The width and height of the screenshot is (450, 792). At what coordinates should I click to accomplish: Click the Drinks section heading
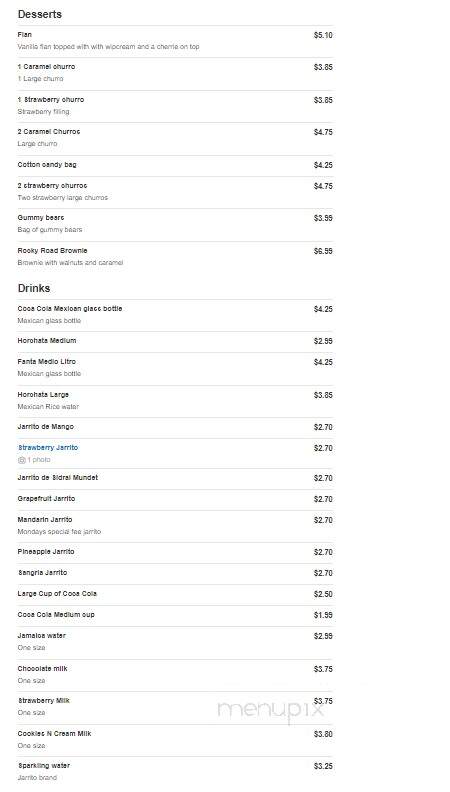(x=34, y=288)
